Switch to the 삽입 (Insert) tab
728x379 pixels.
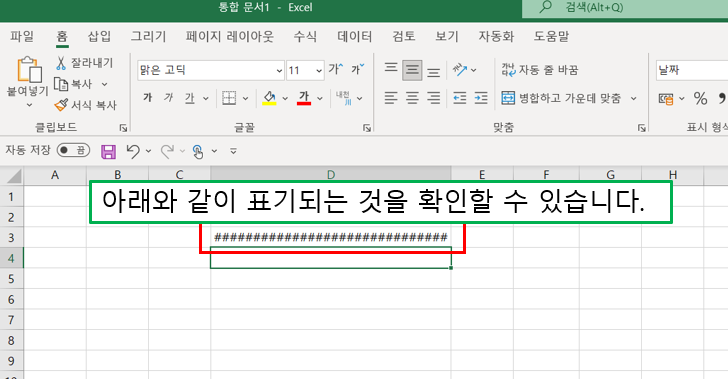[99, 36]
